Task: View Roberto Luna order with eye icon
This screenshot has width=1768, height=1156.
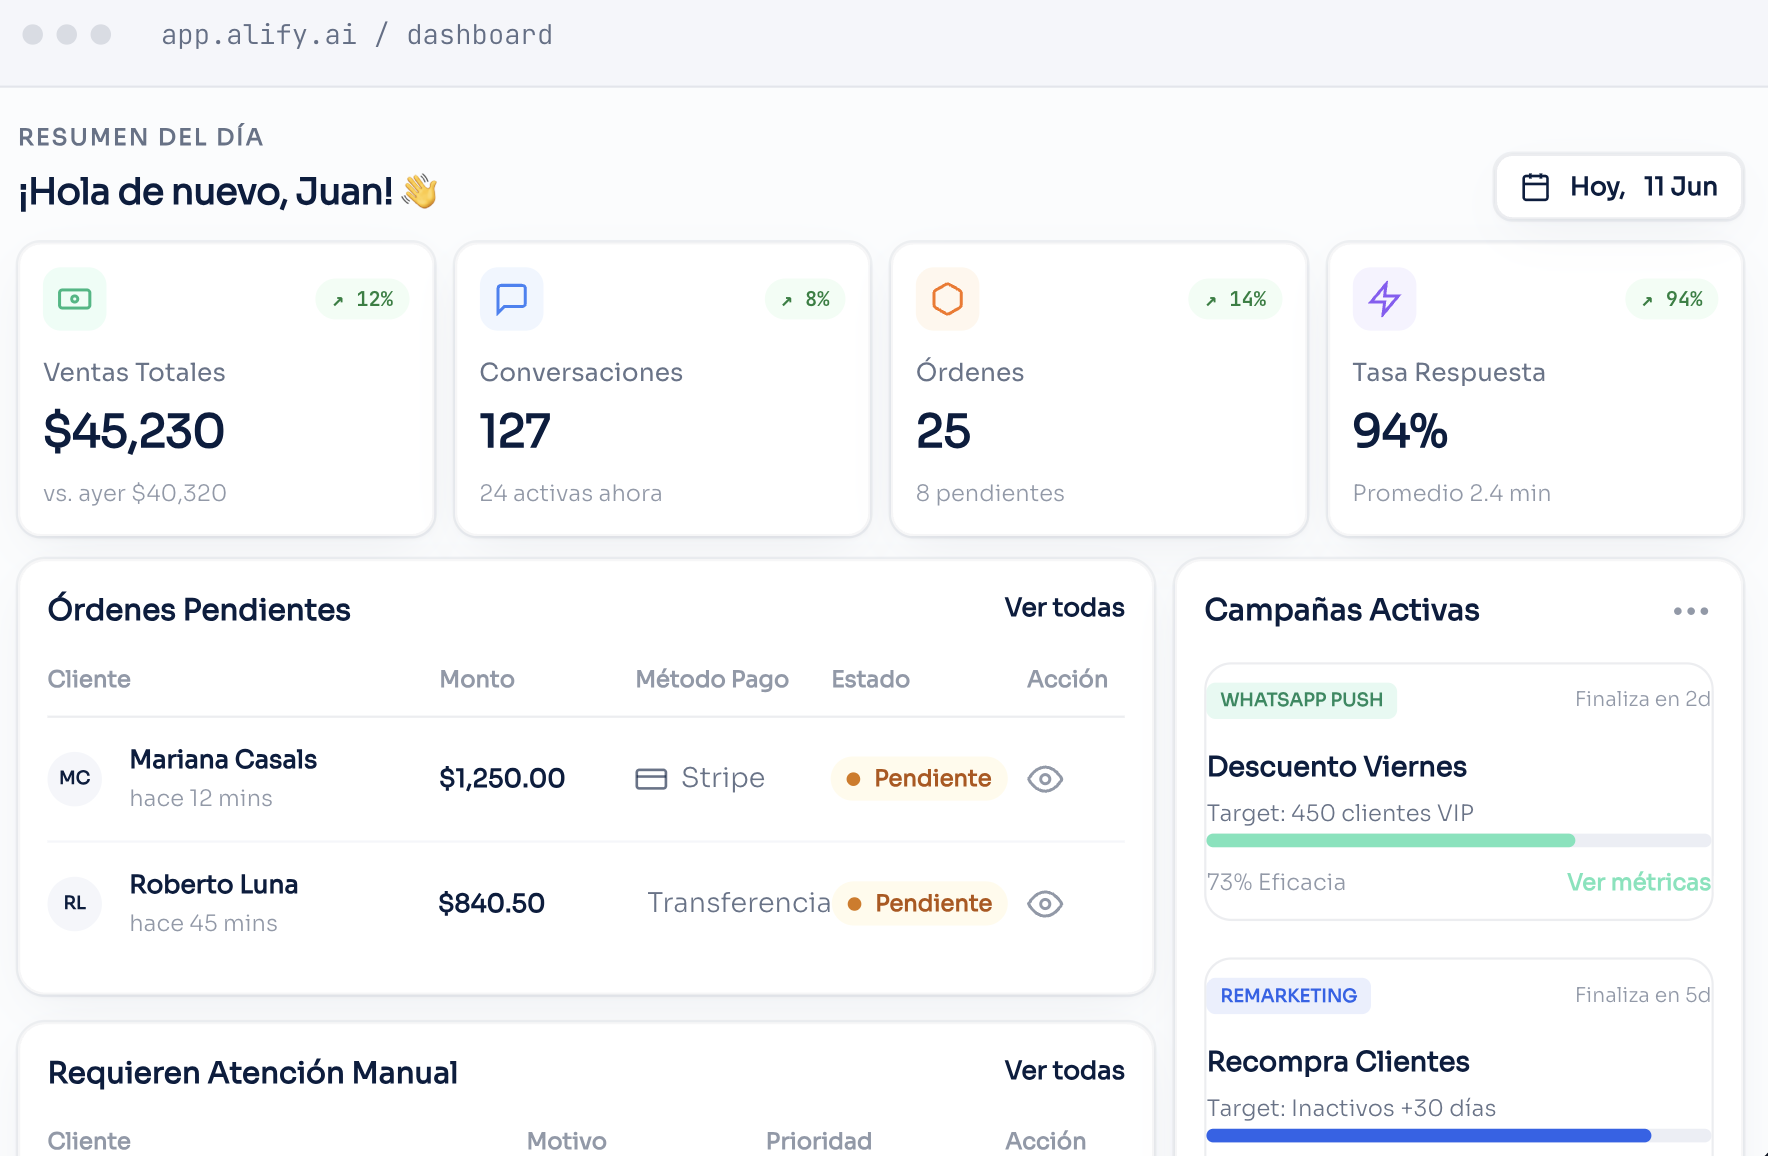Action: click(1045, 904)
